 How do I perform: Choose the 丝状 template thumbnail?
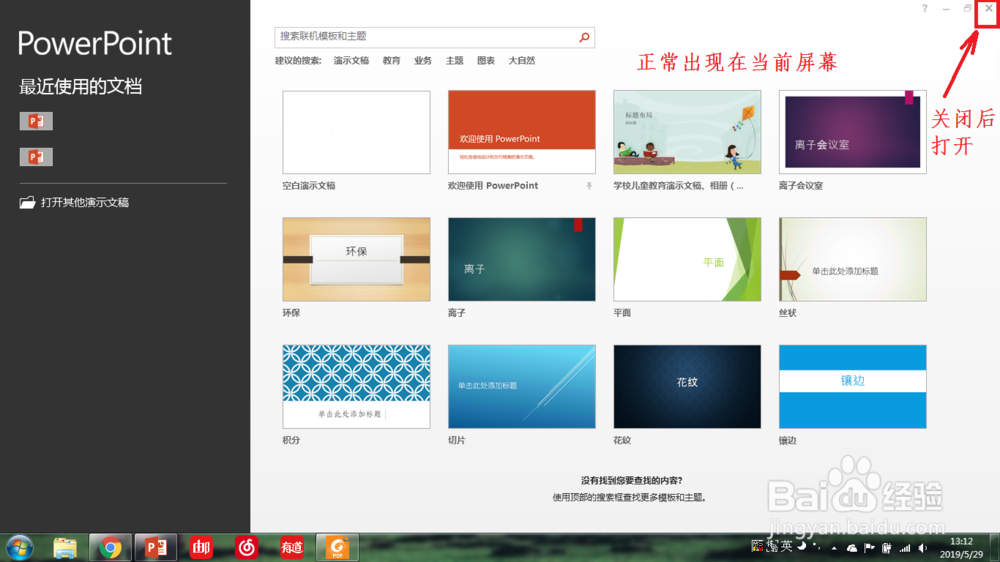click(853, 259)
